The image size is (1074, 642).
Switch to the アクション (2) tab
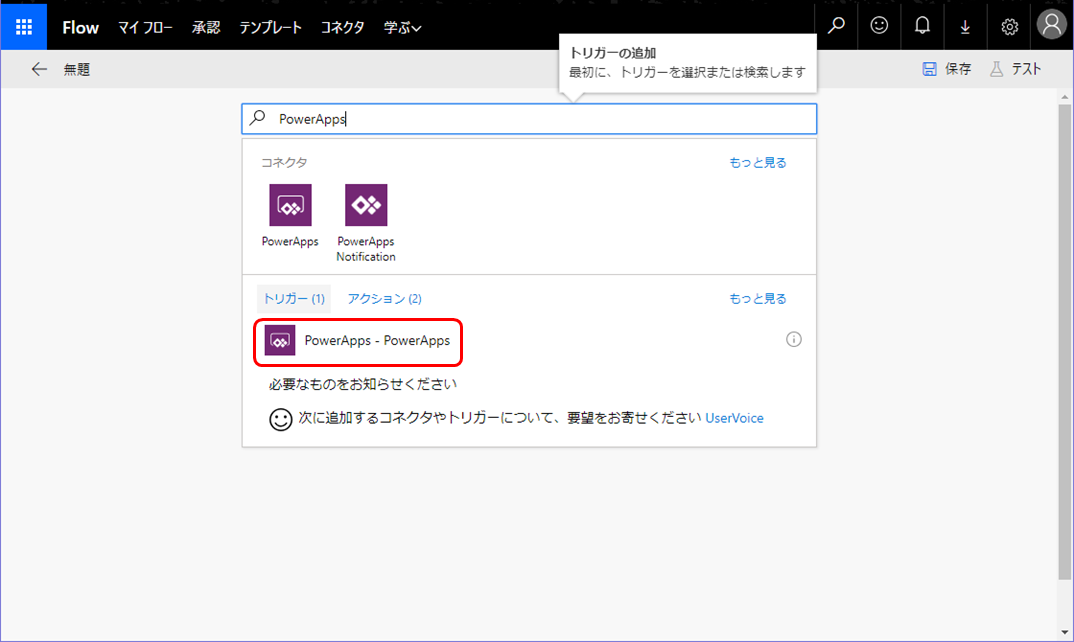[385, 298]
